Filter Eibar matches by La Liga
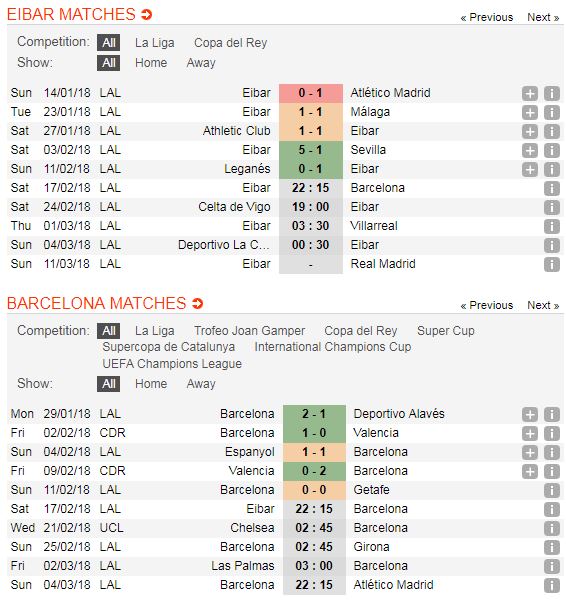Viewport: 566px width, 603px height. (x=155, y=43)
